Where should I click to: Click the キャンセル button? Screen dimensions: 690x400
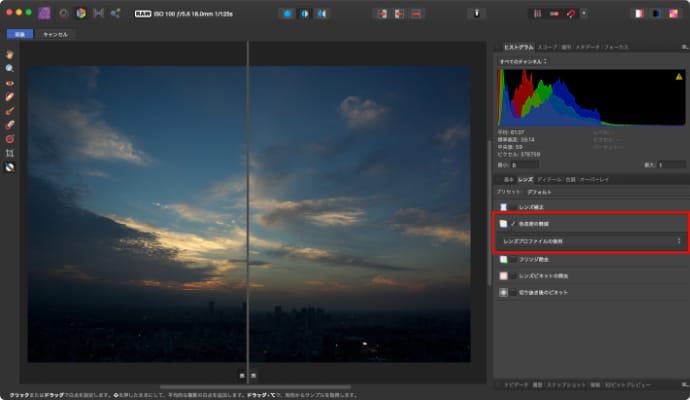(55, 34)
